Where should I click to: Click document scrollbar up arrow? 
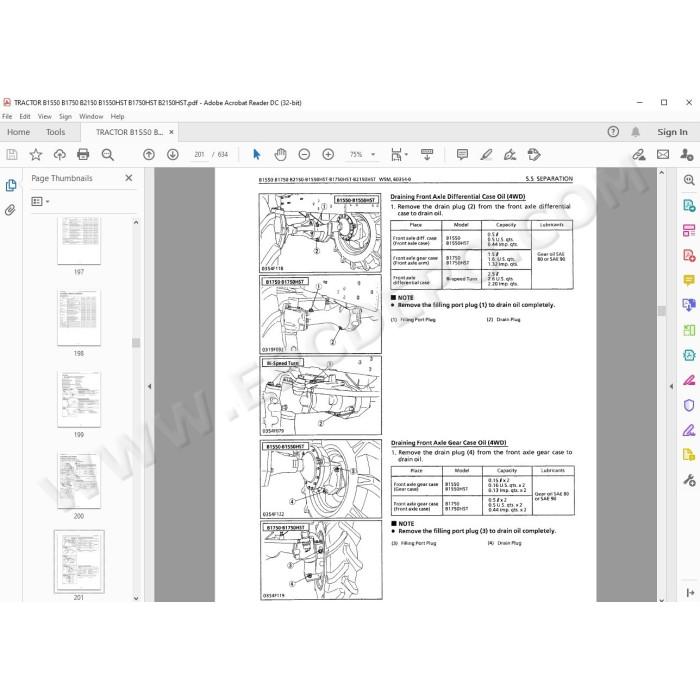click(662, 172)
